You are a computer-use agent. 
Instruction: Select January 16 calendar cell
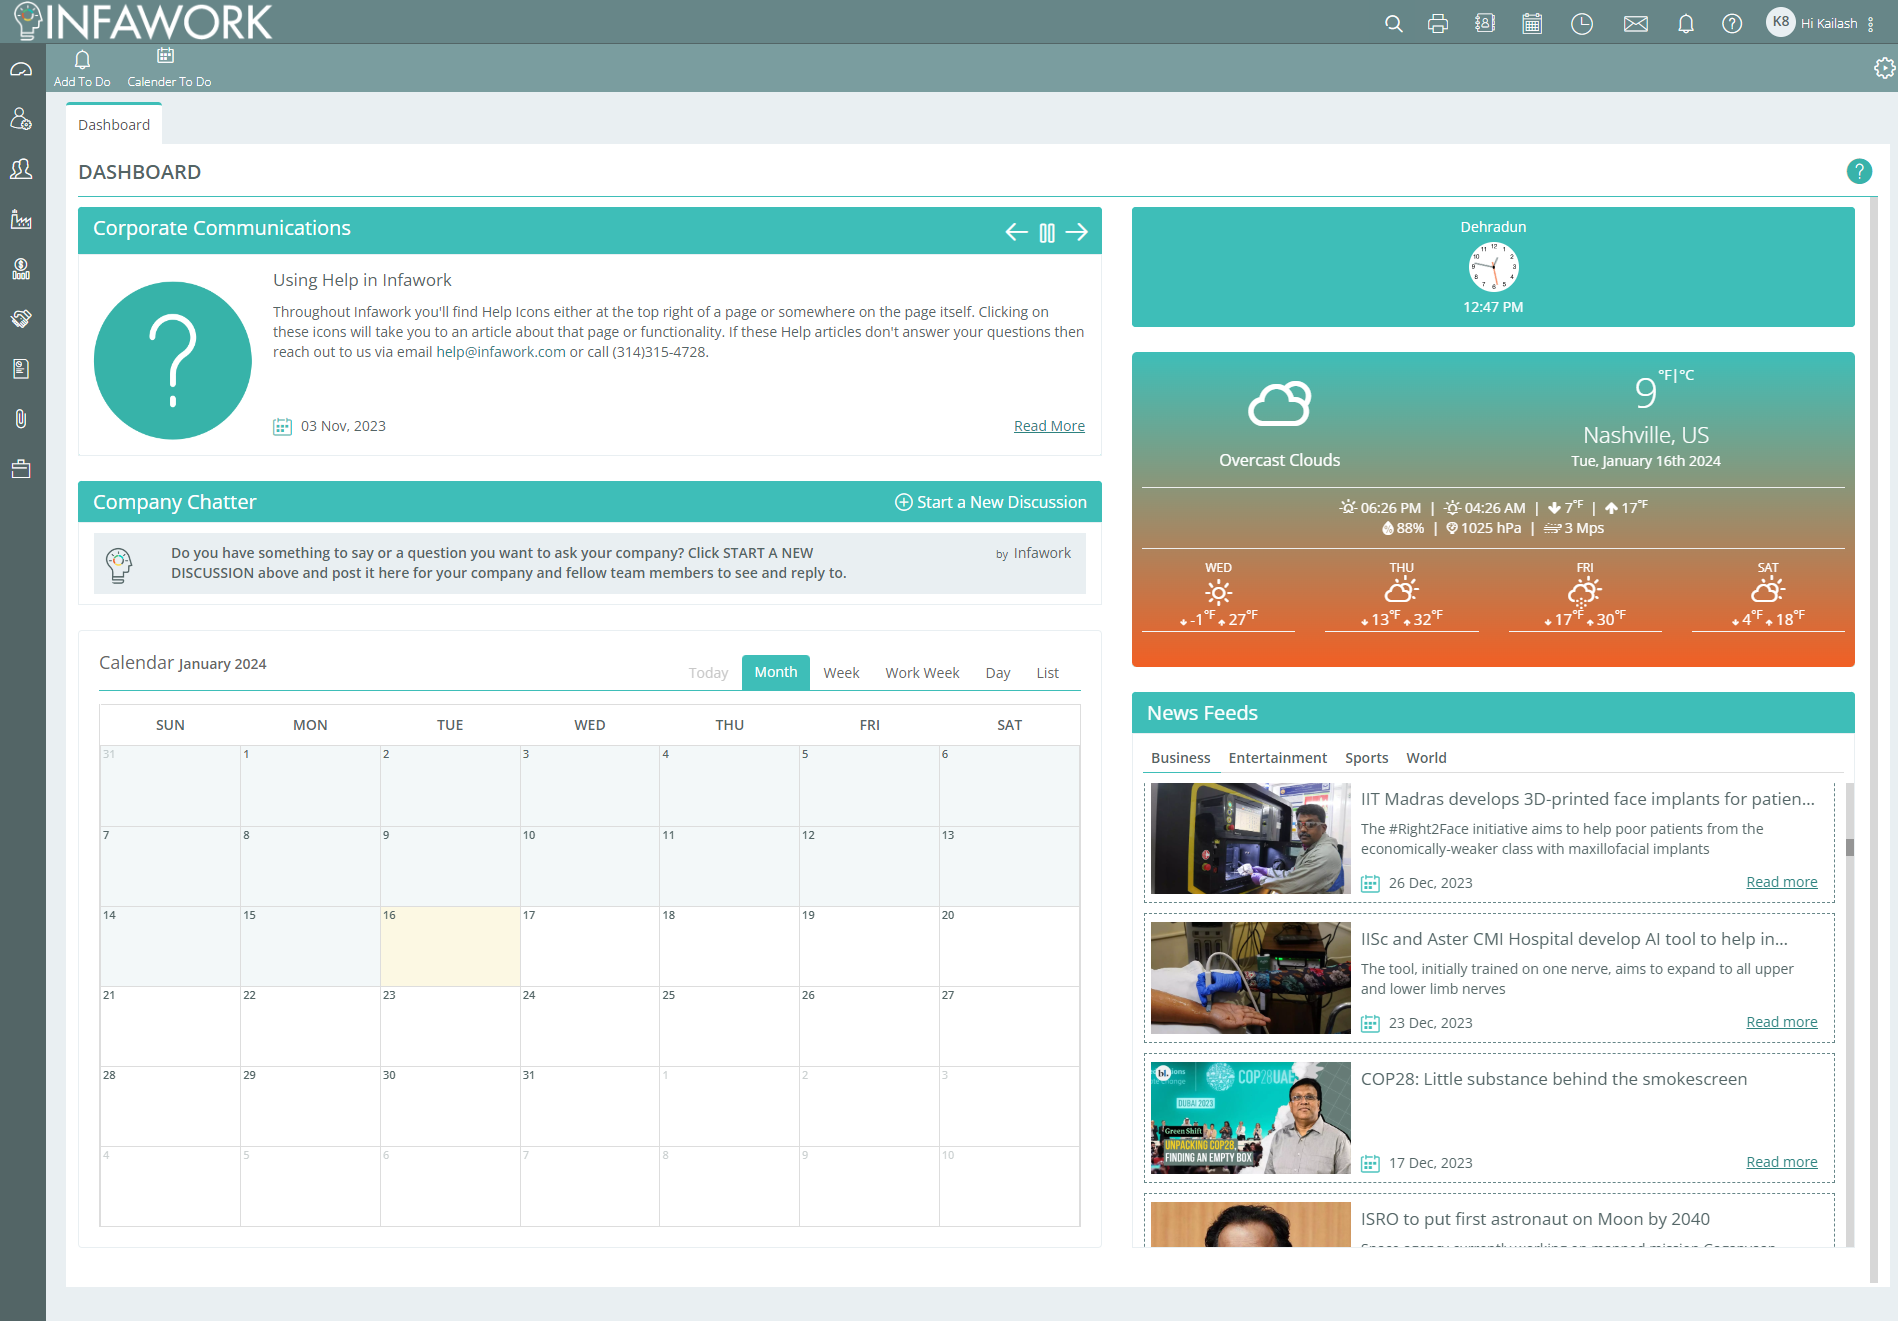pos(450,946)
